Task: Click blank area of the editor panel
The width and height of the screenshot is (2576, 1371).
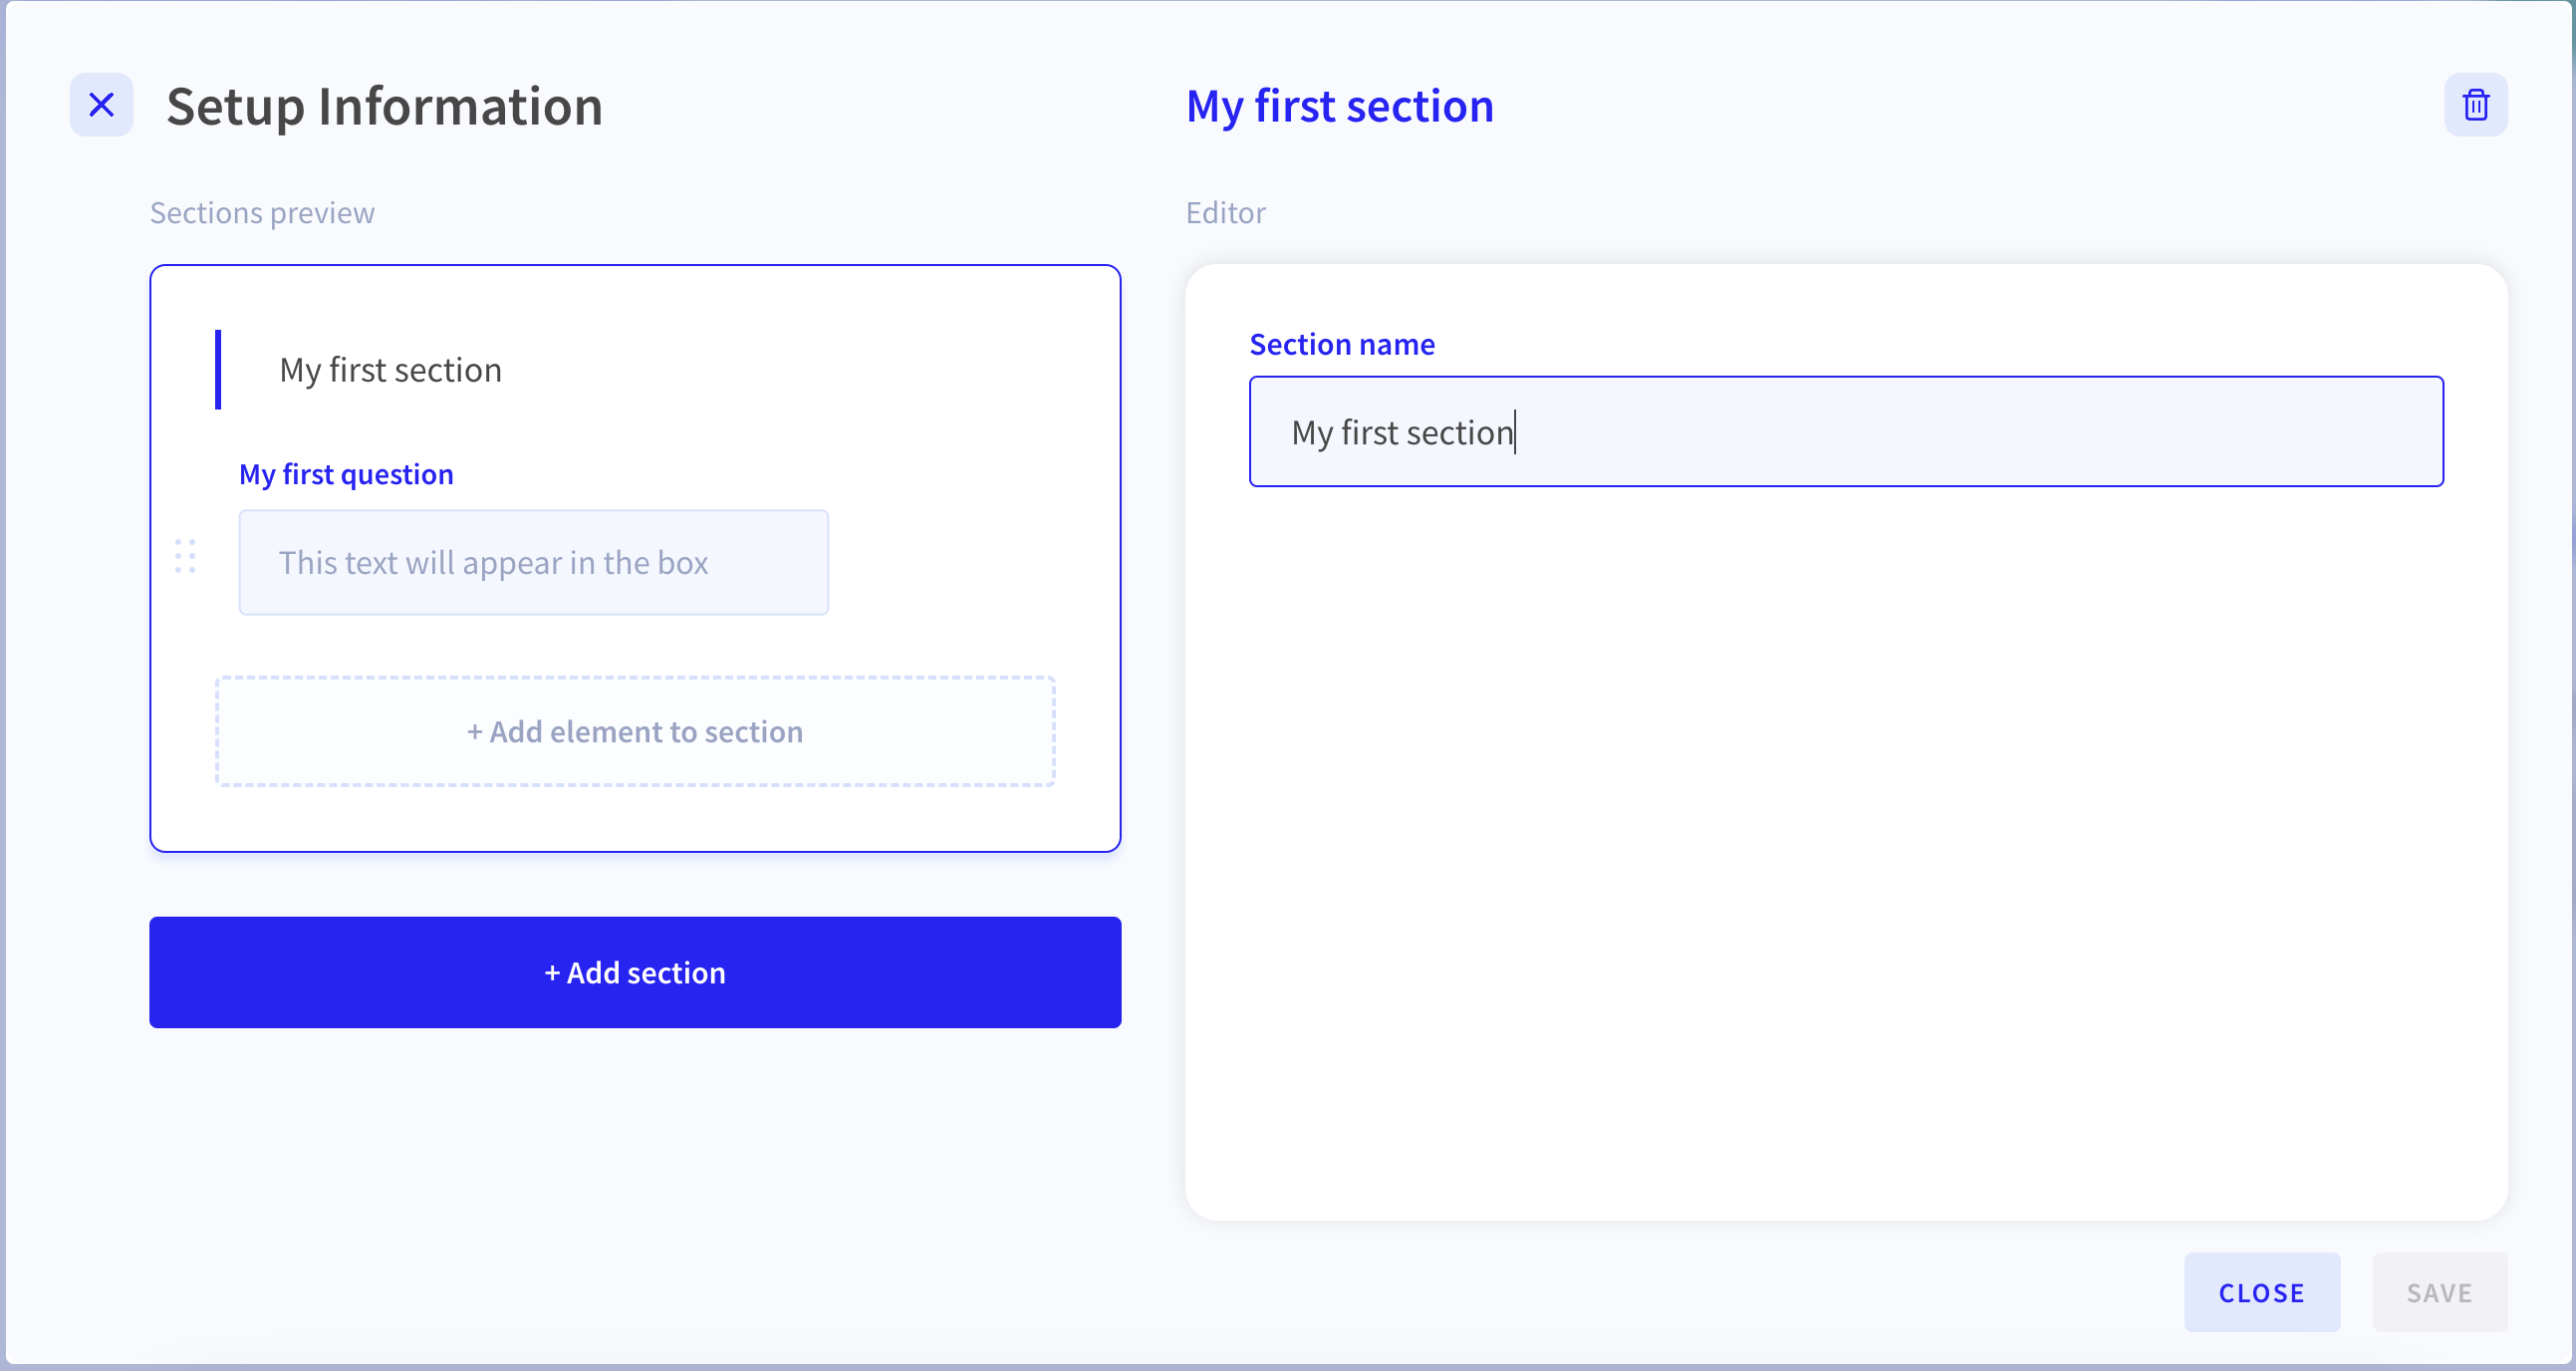Action: pyautogui.click(x=1846, y=850)
